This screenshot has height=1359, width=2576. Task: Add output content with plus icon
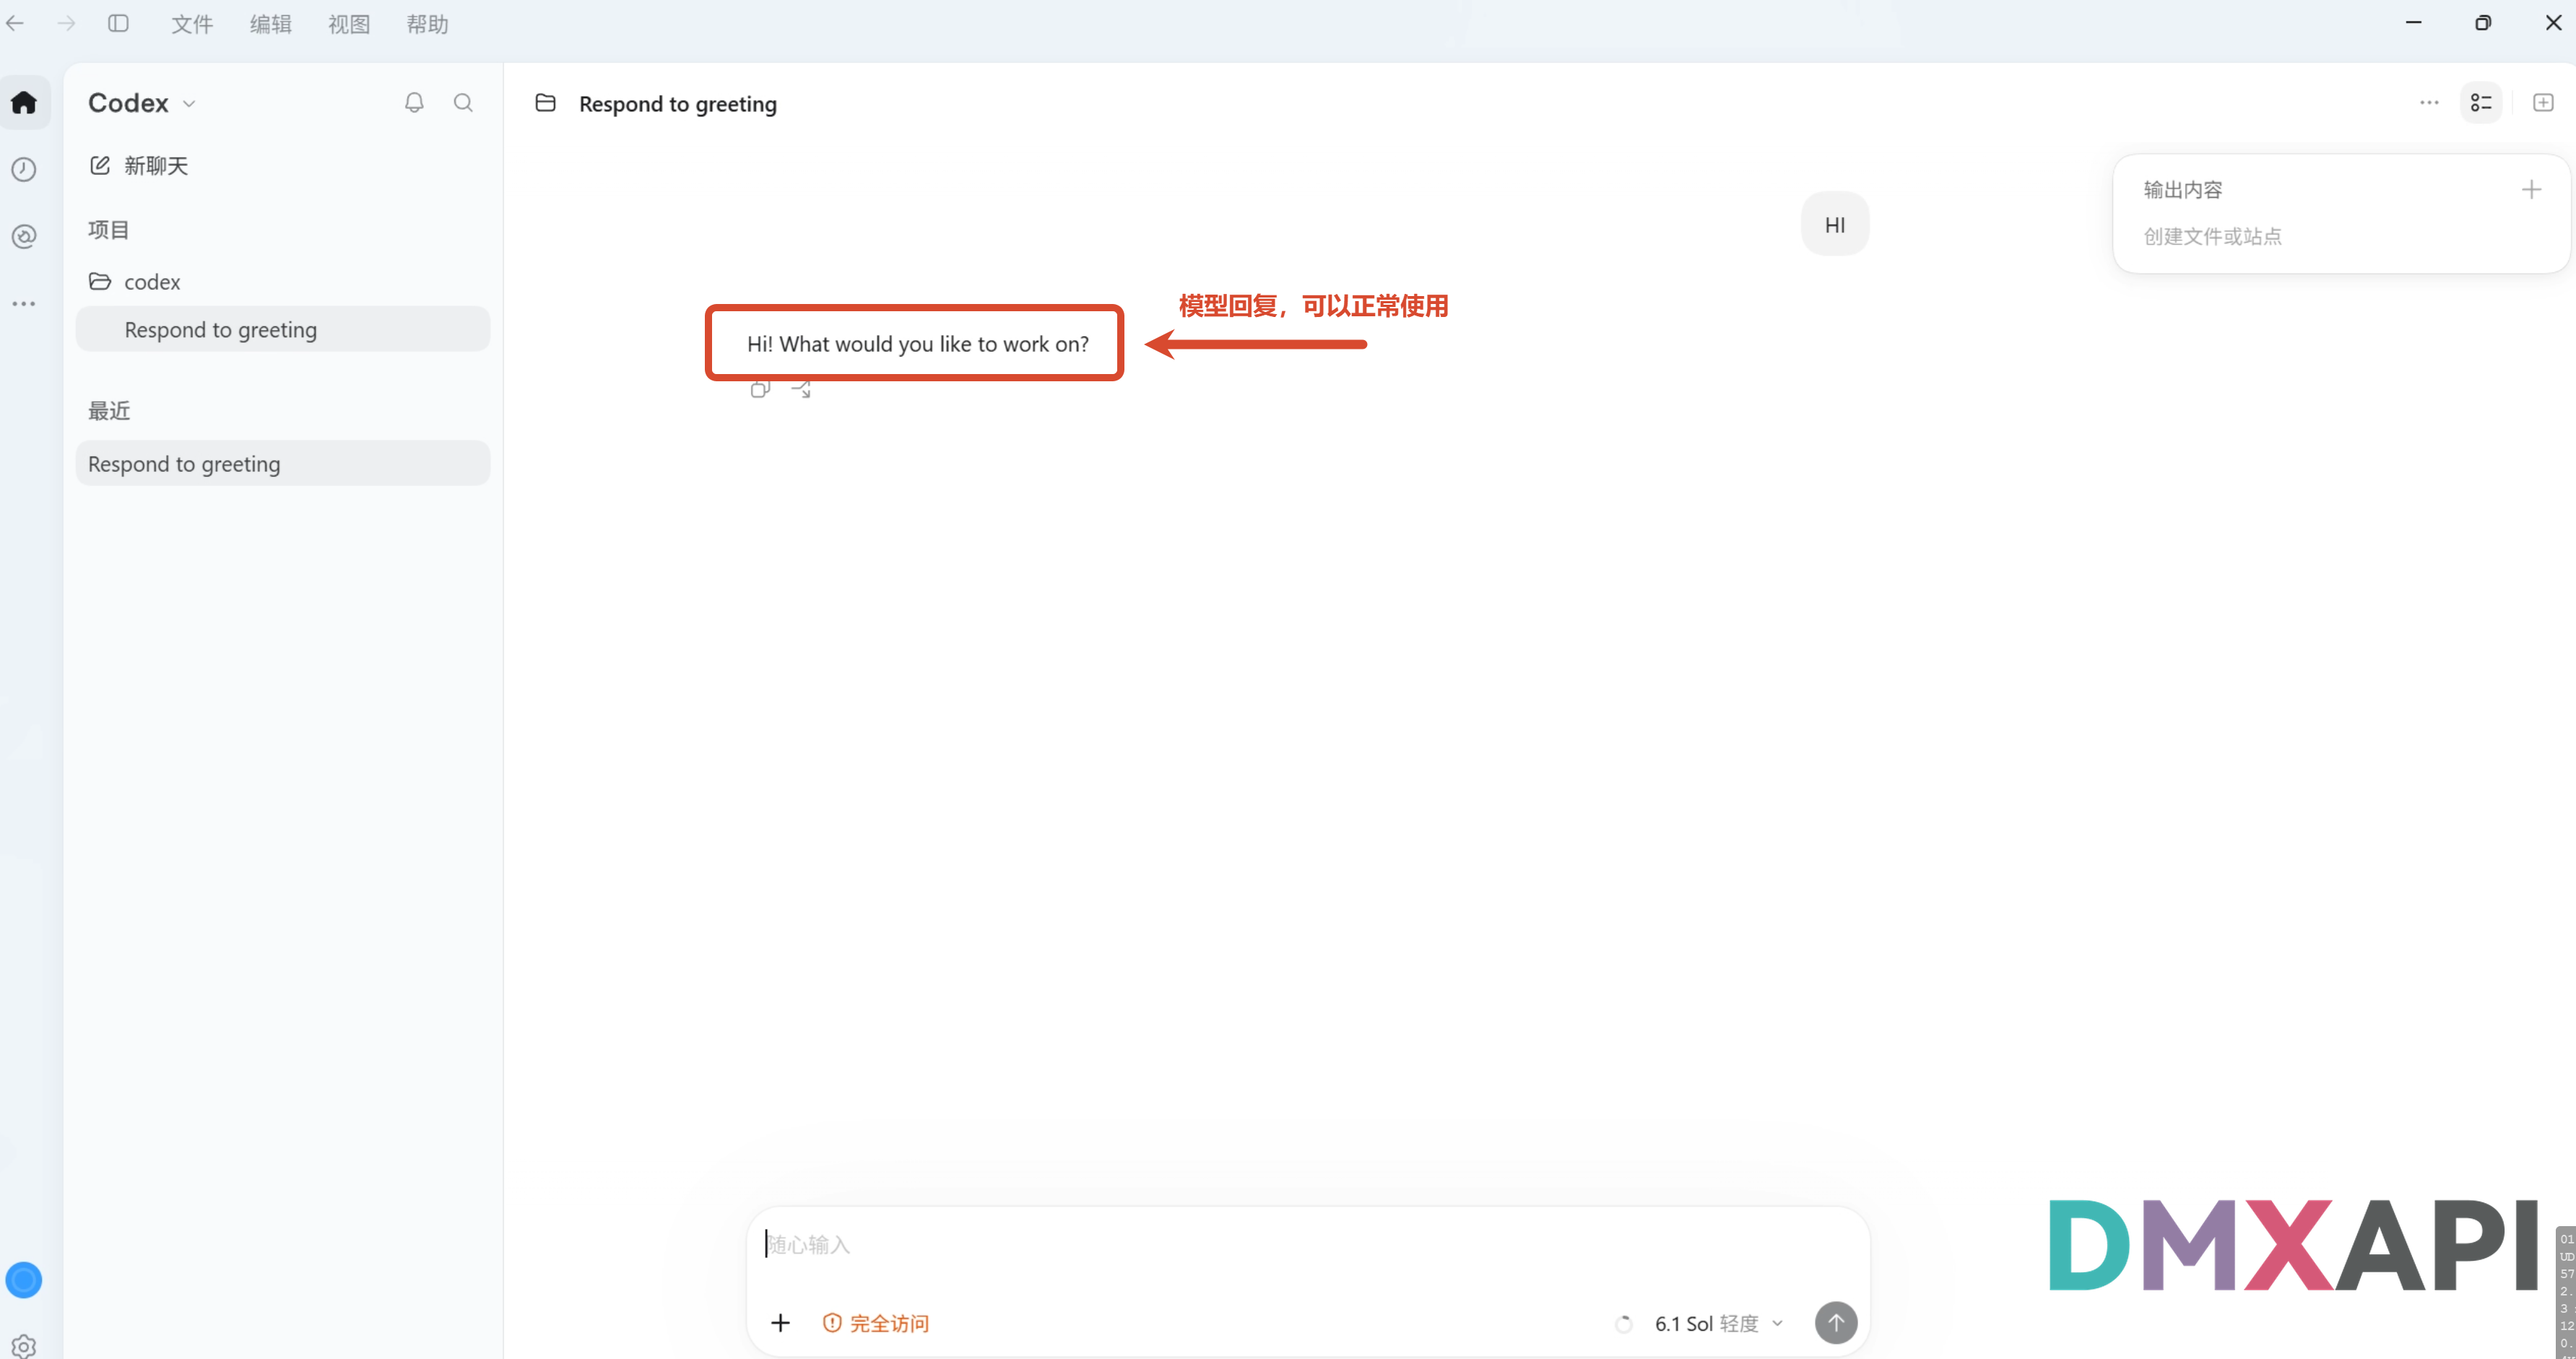pos(2531,189)
